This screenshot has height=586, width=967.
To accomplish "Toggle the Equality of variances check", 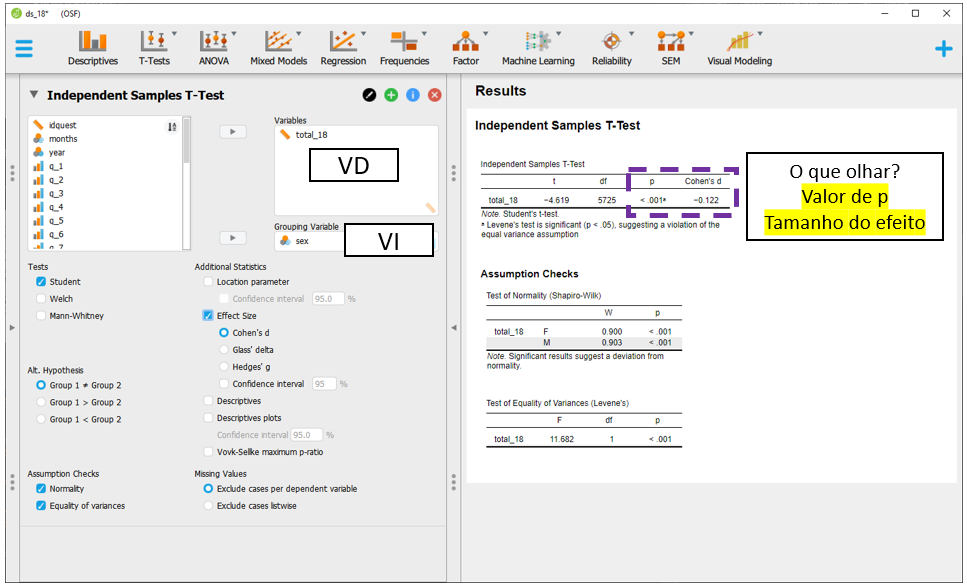I will tap(41, 506).
